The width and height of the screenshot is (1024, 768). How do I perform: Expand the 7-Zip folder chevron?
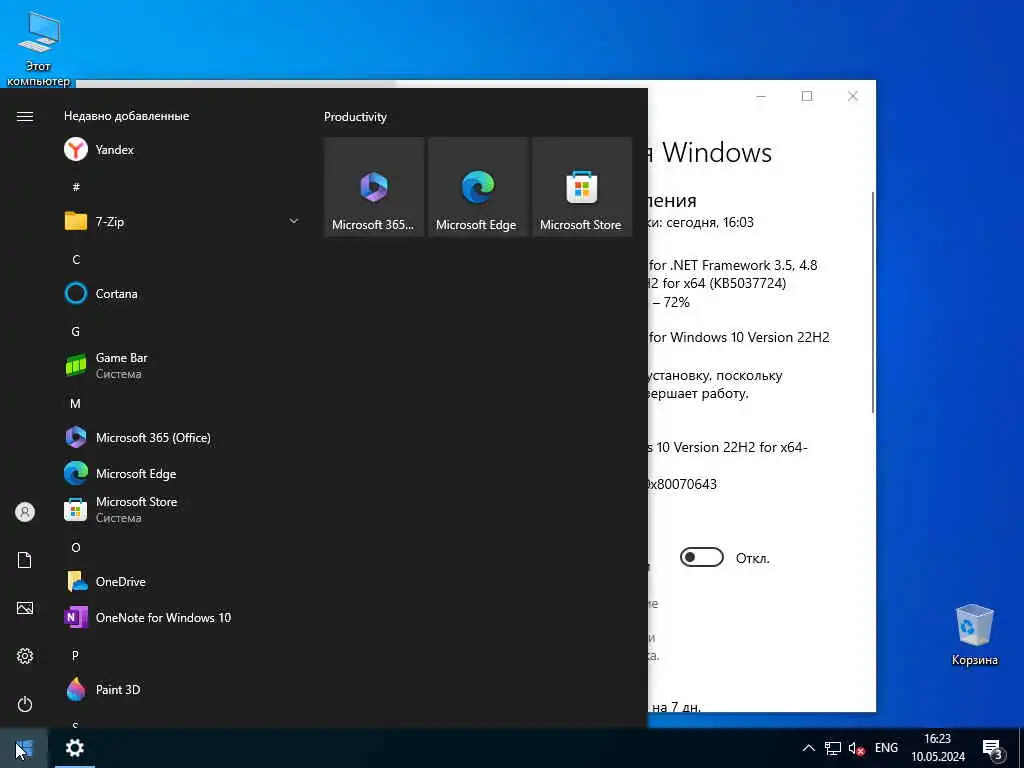pos(294,221)
